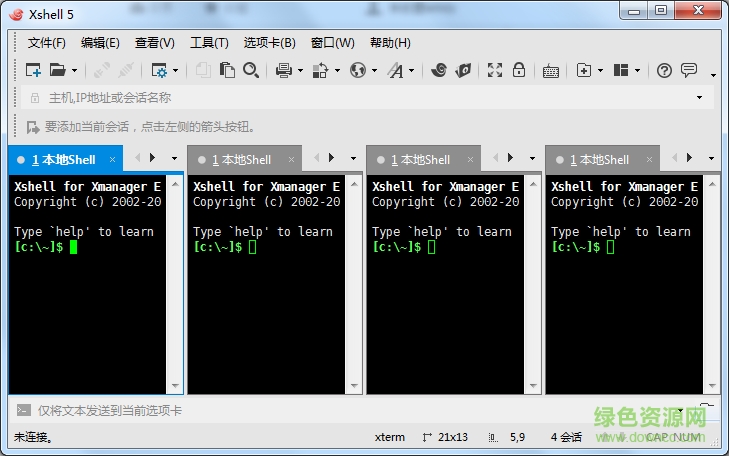
Task: Open the 文件(F) menu
Action: (46, 43)
